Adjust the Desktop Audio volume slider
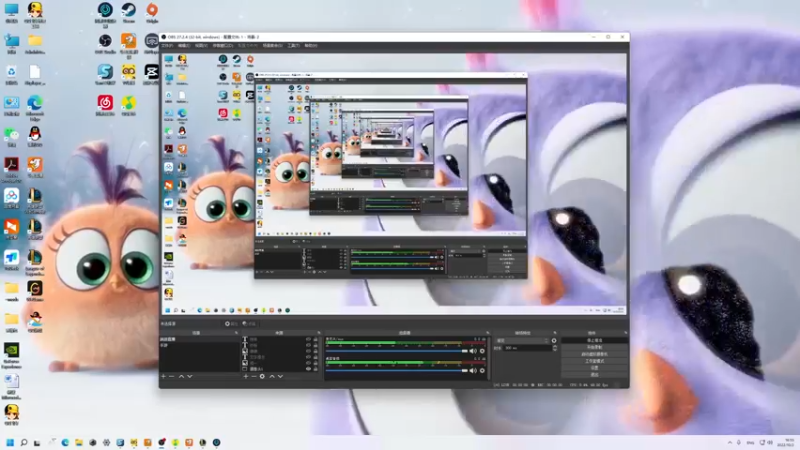 (x=396, y=370)
